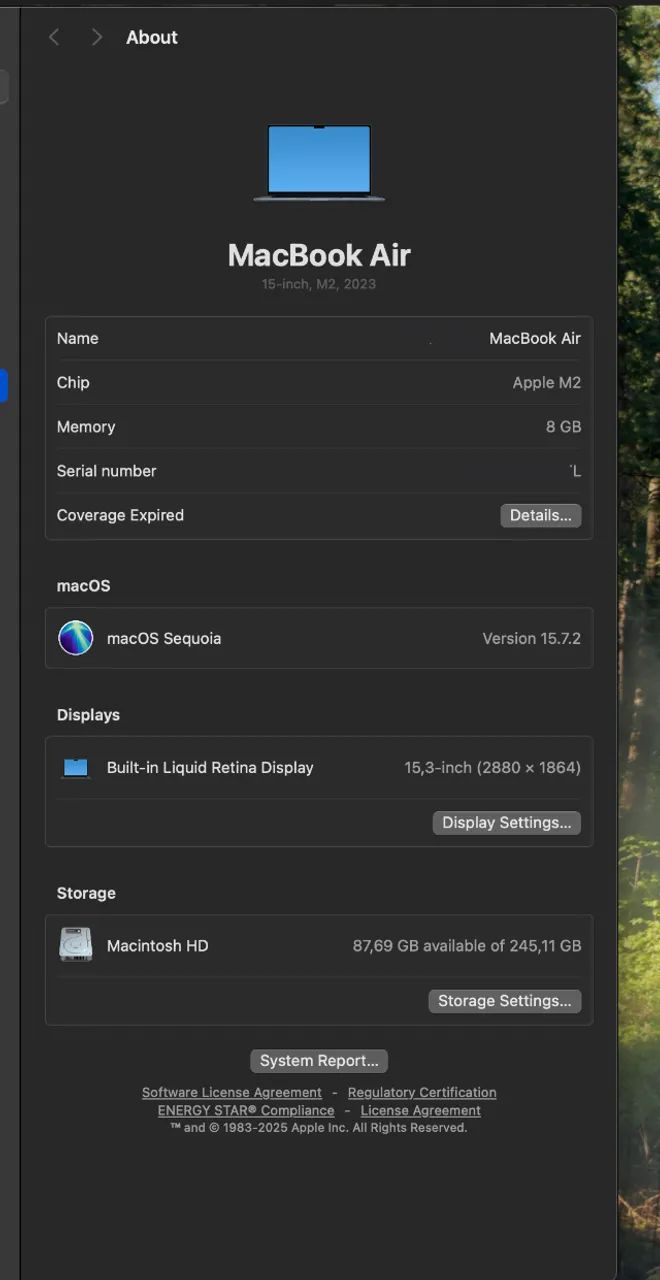Click the 87,69 GB available of 245,11 GB text

coord(467,946)
